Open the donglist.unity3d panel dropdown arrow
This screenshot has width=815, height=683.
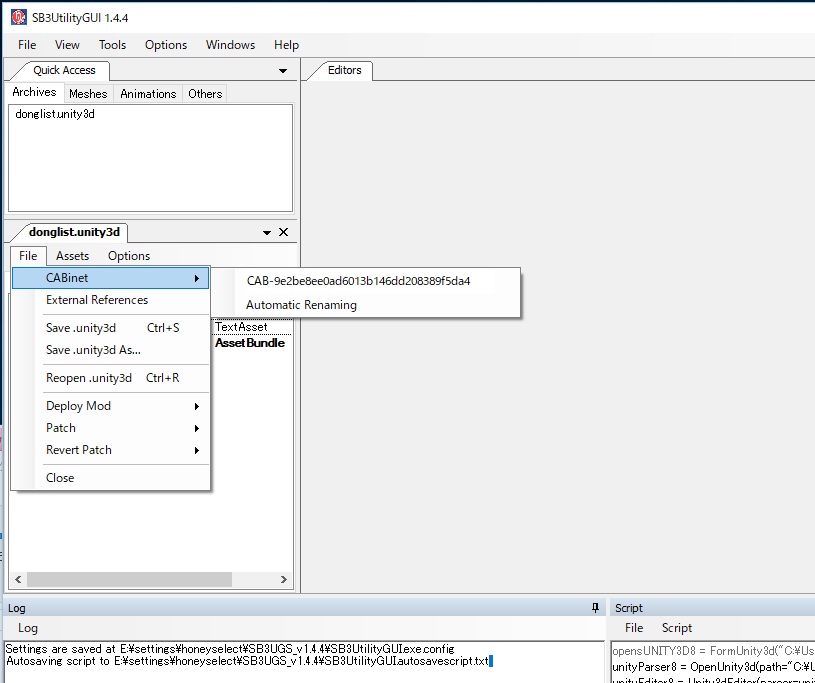[267, 232]
